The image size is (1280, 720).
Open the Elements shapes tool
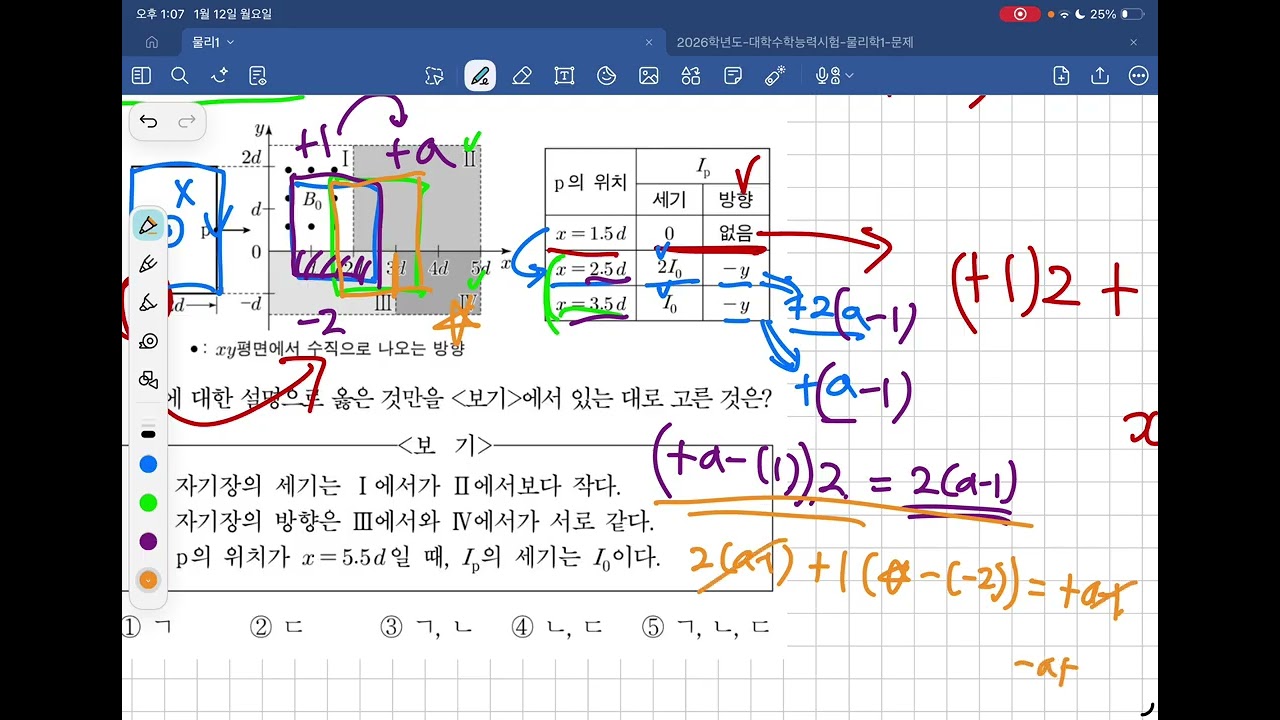[x=691, y=76]
